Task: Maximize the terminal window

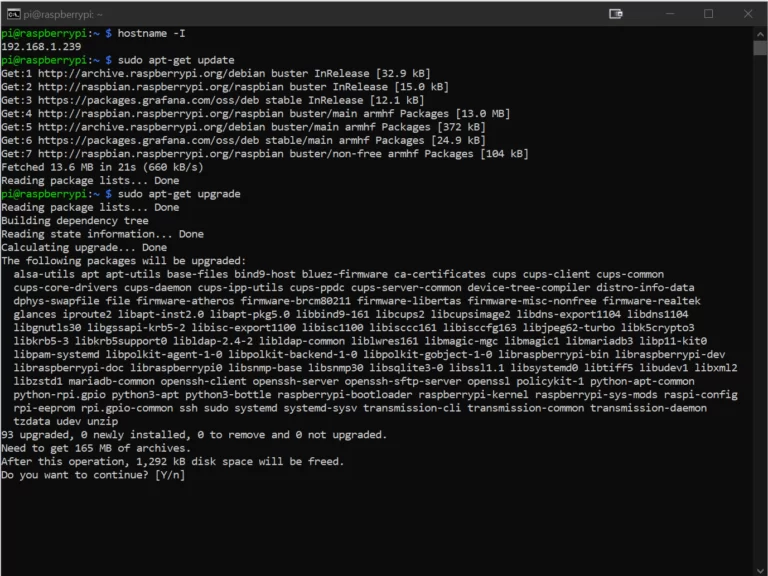Action: click(708, 14)
